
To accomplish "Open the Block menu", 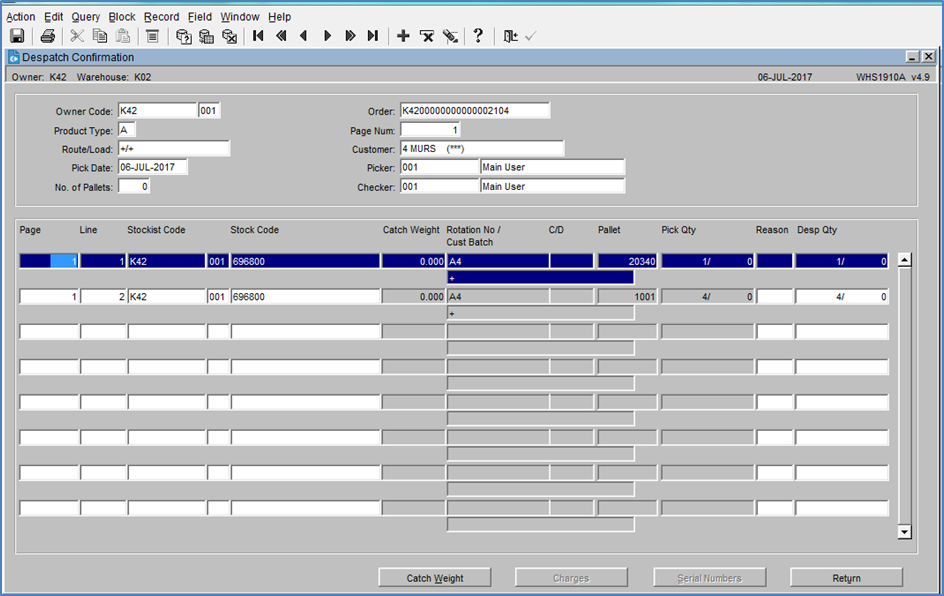I will coord(122,17).
